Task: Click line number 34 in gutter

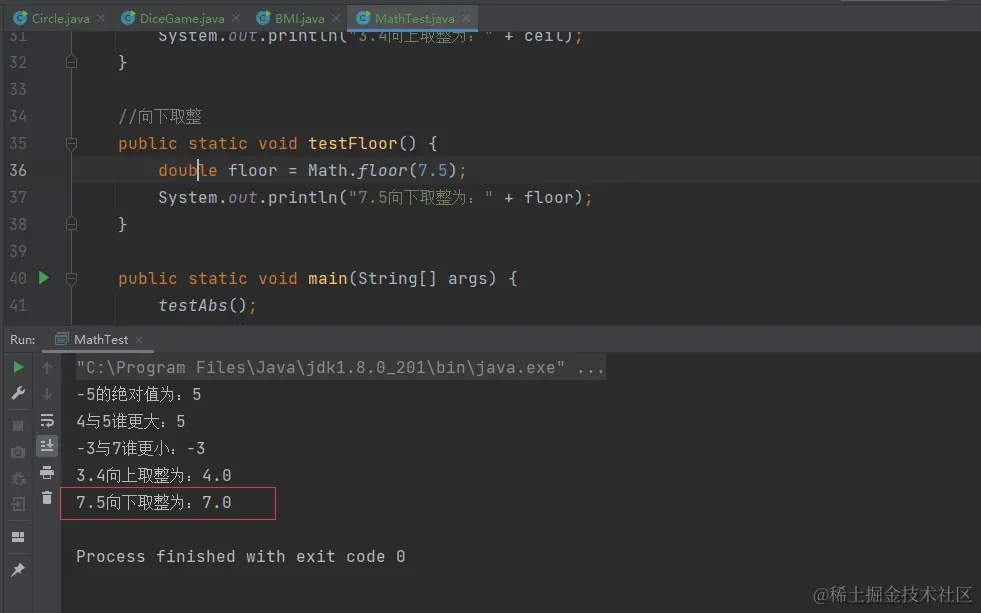Action: (x=18, y=116)
